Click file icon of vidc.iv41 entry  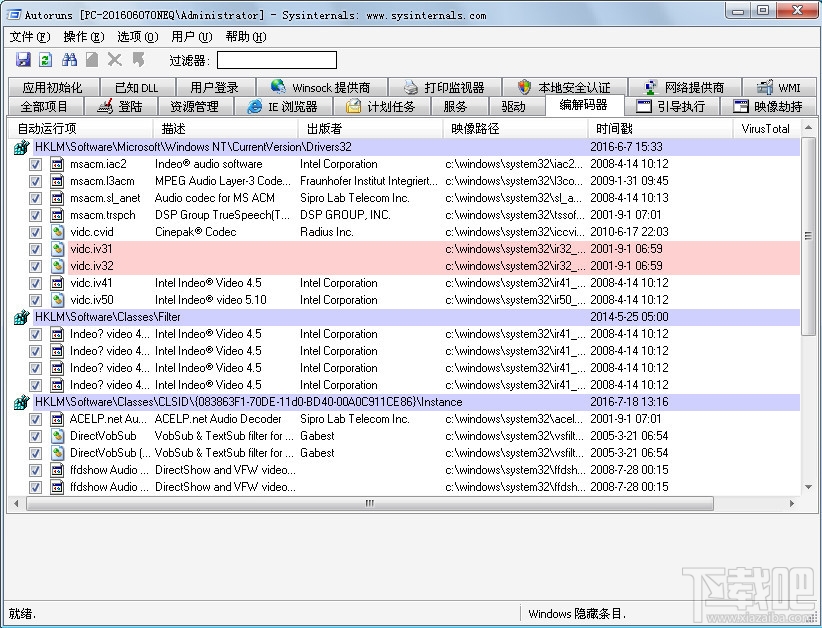coord(57,283)
